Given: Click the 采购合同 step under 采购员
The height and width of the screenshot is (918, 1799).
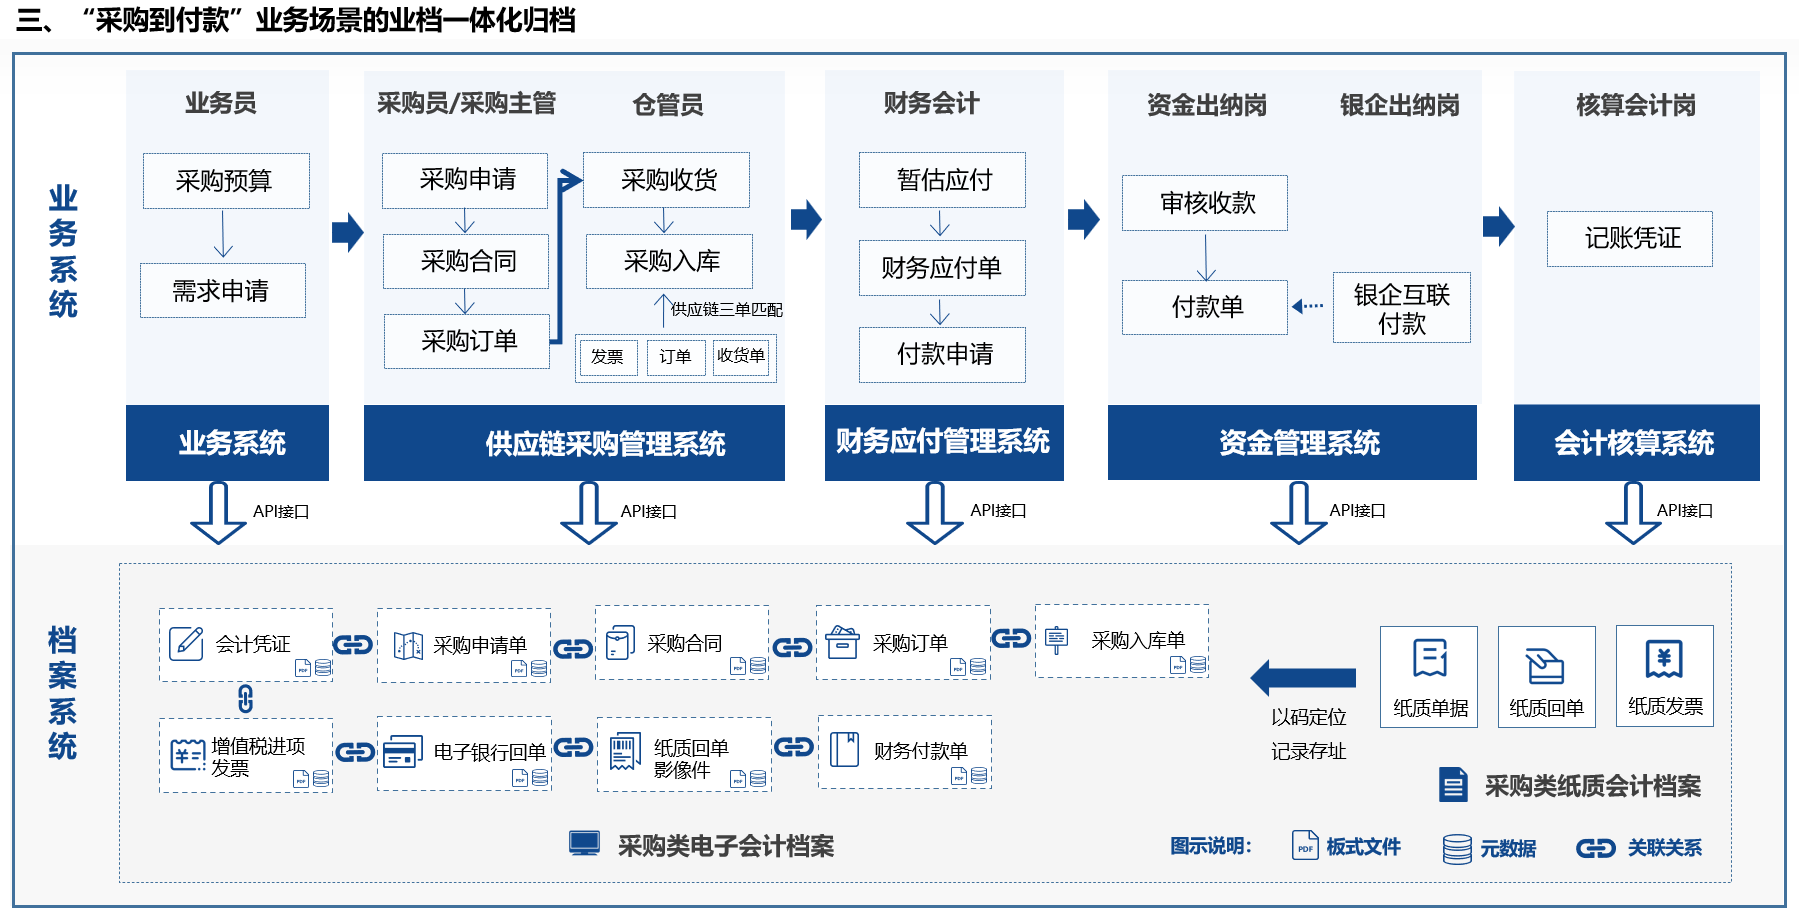Looking at the screenshot, I should [466, 261].
